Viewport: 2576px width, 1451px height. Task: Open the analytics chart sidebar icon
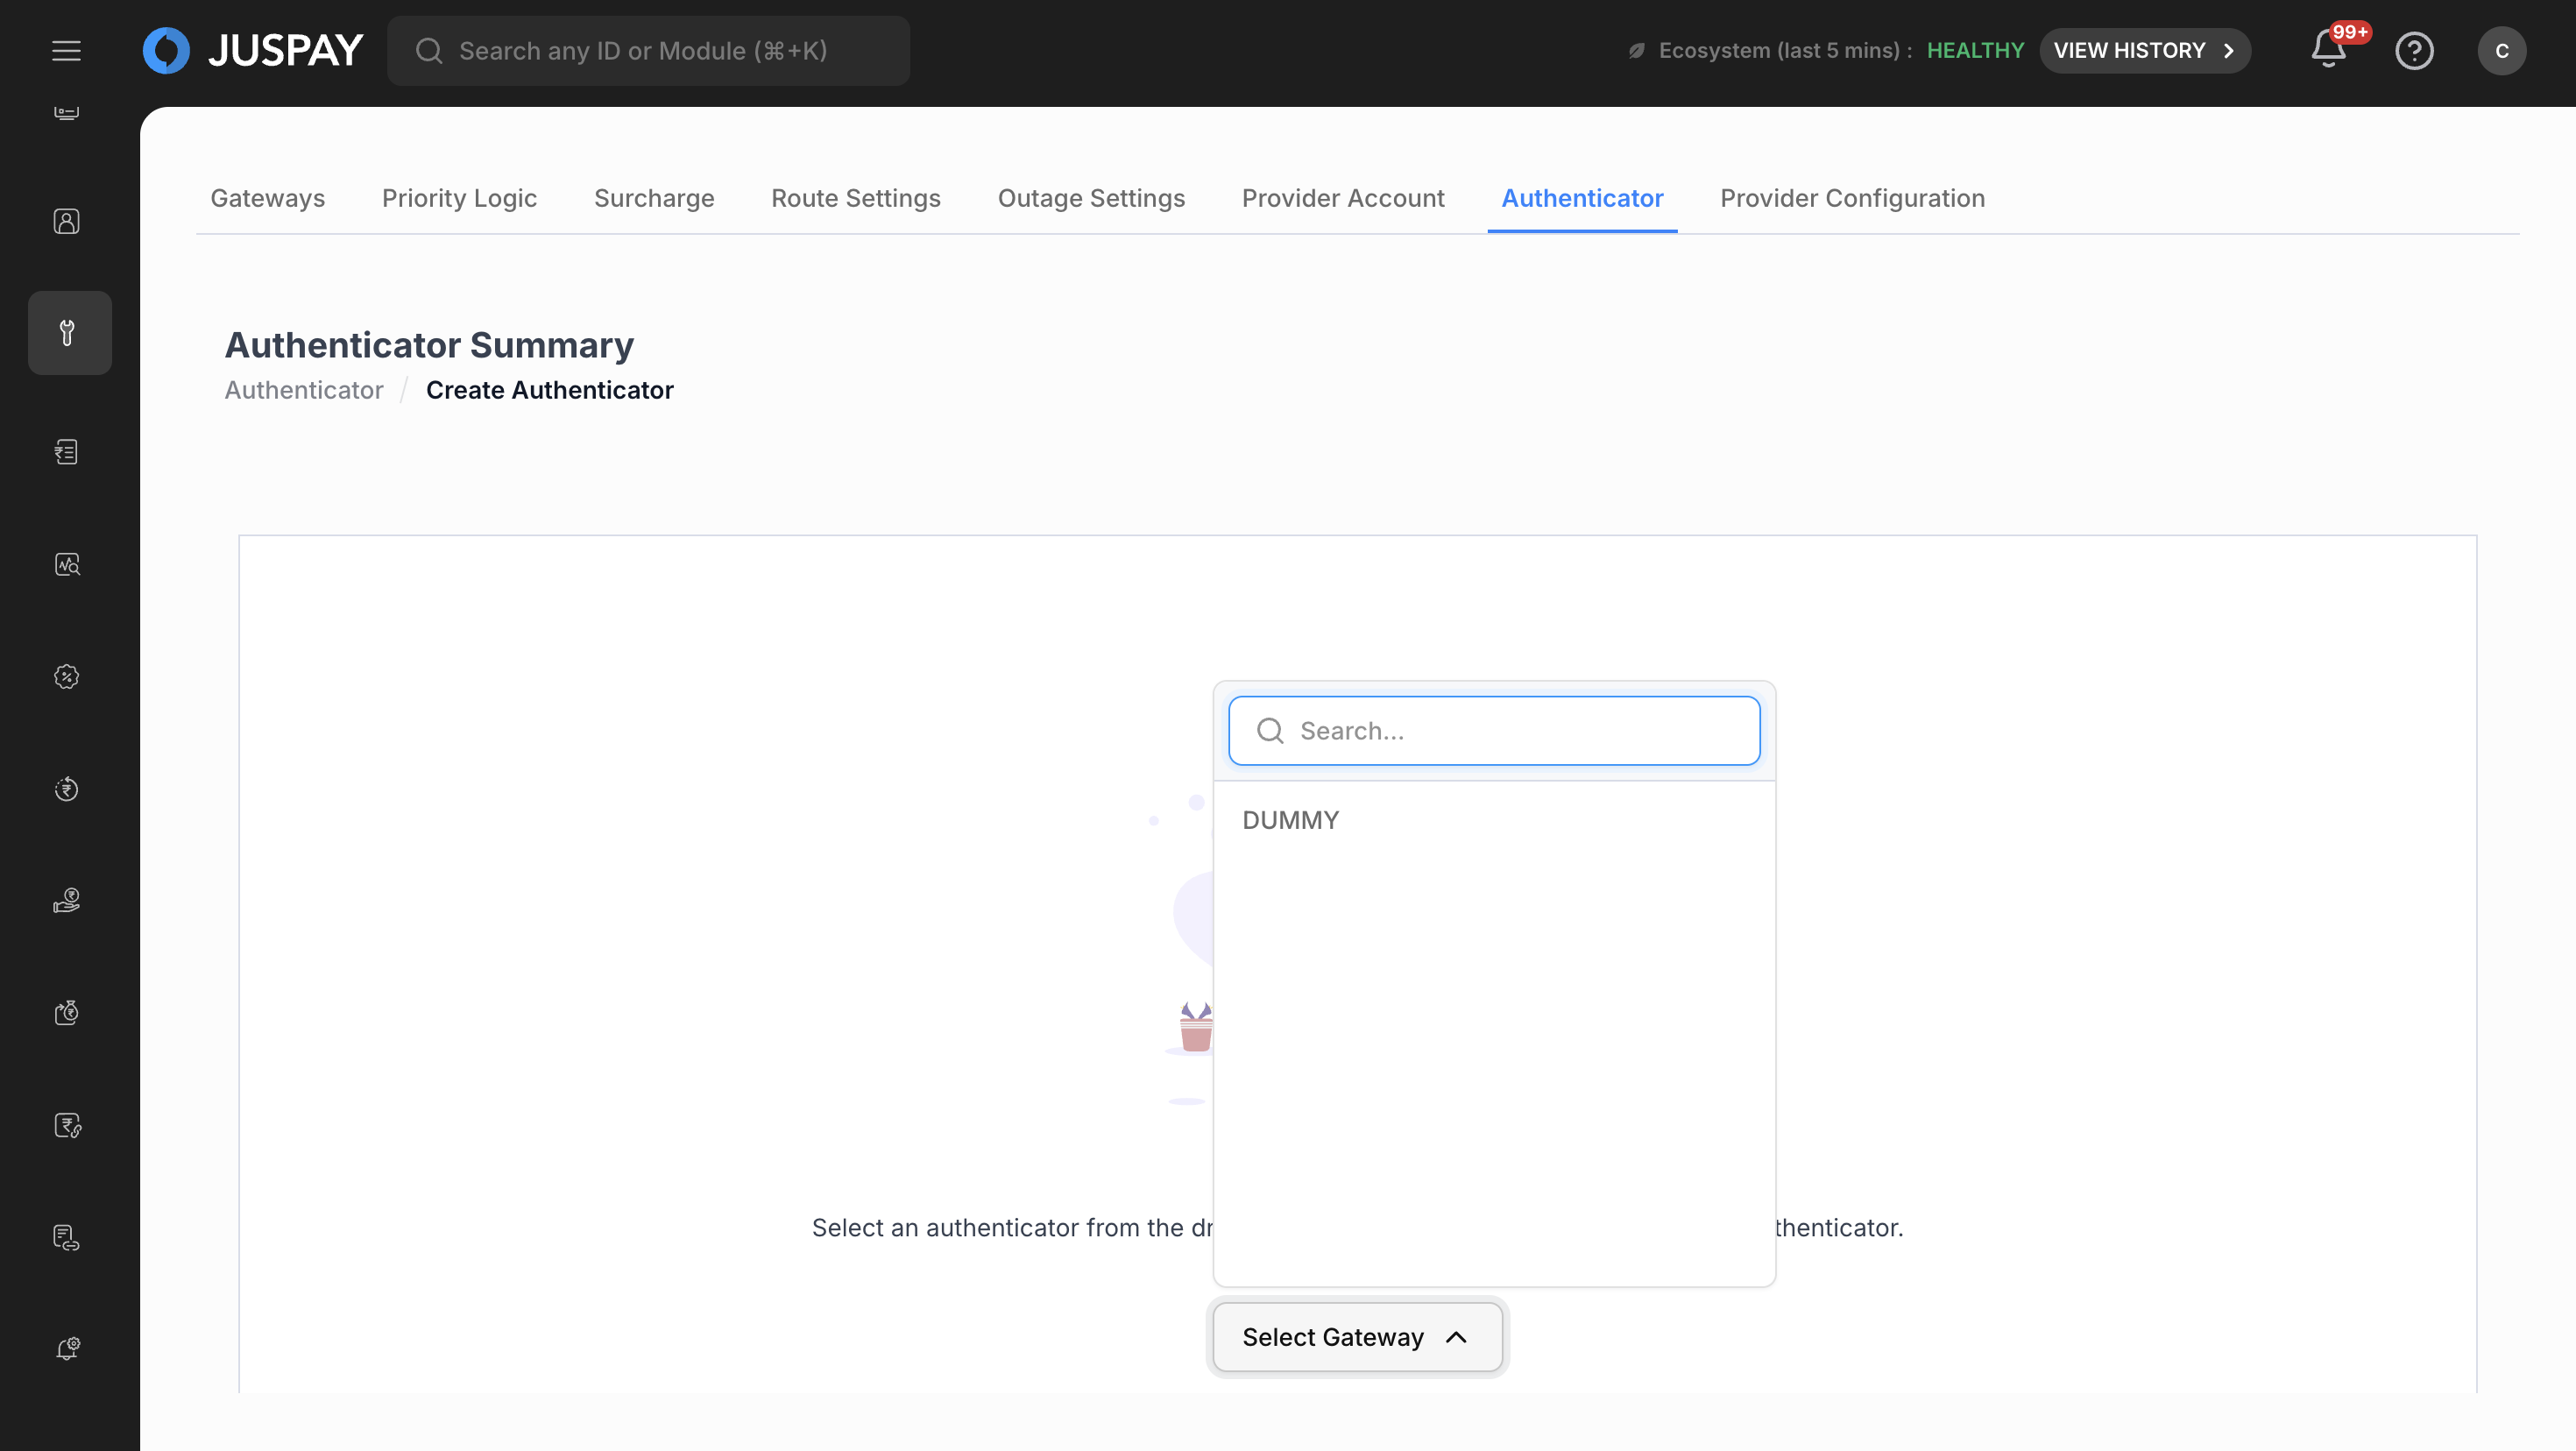[x=67, y=565]
